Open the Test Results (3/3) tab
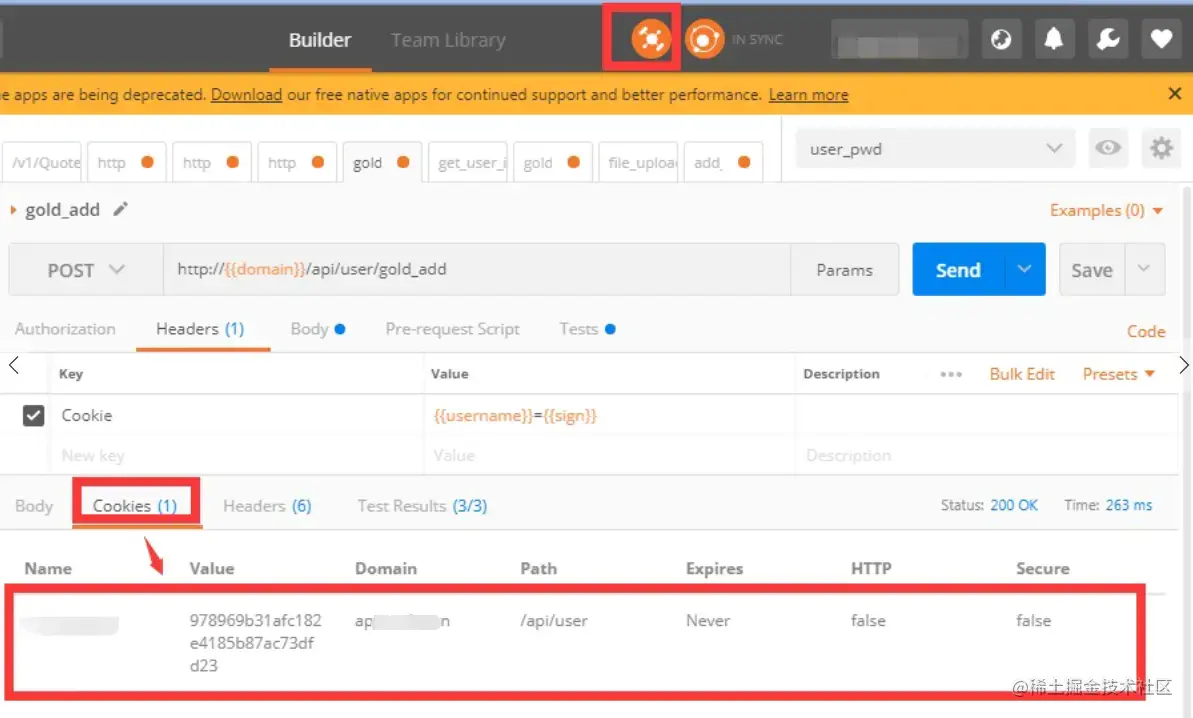The width and height of the screenshot is (1193, 718). (422, 506)
